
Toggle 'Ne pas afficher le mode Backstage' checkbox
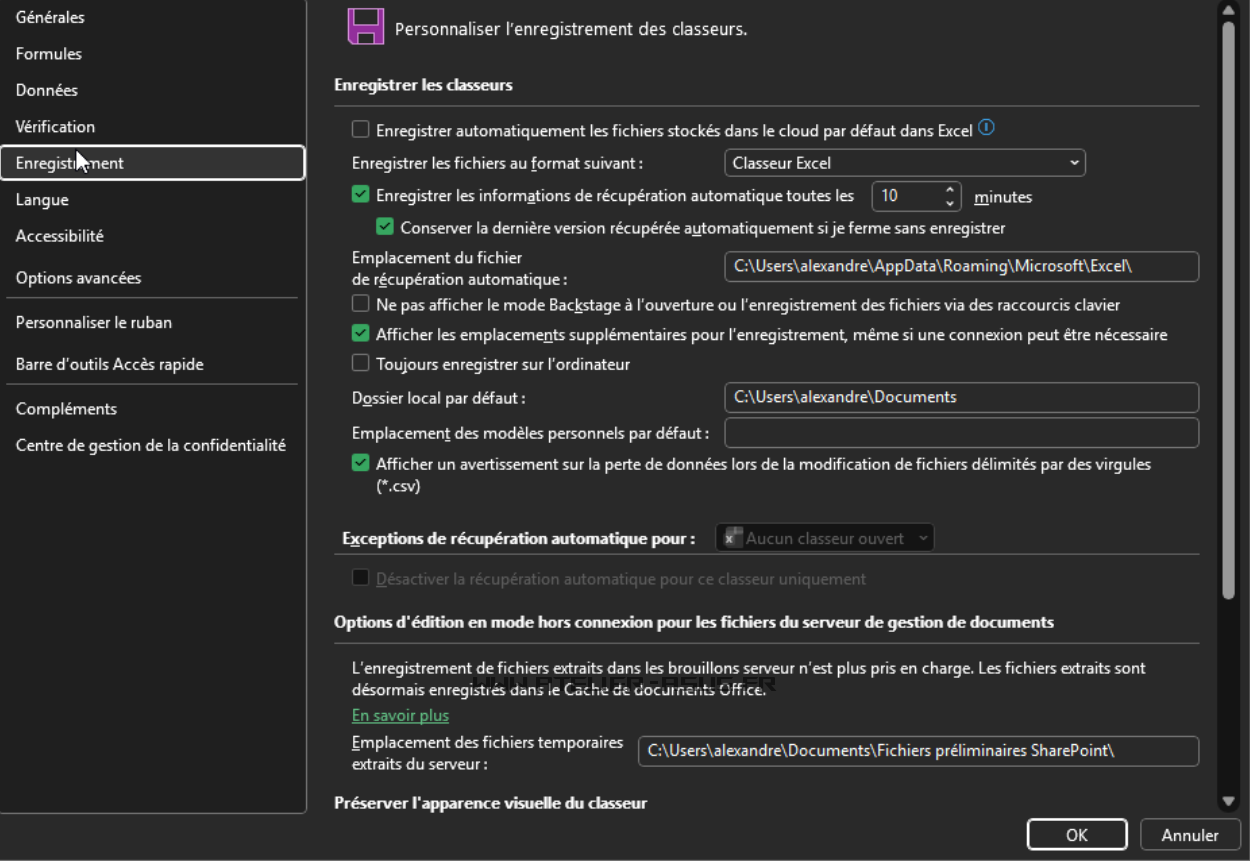tap(361, 304)
